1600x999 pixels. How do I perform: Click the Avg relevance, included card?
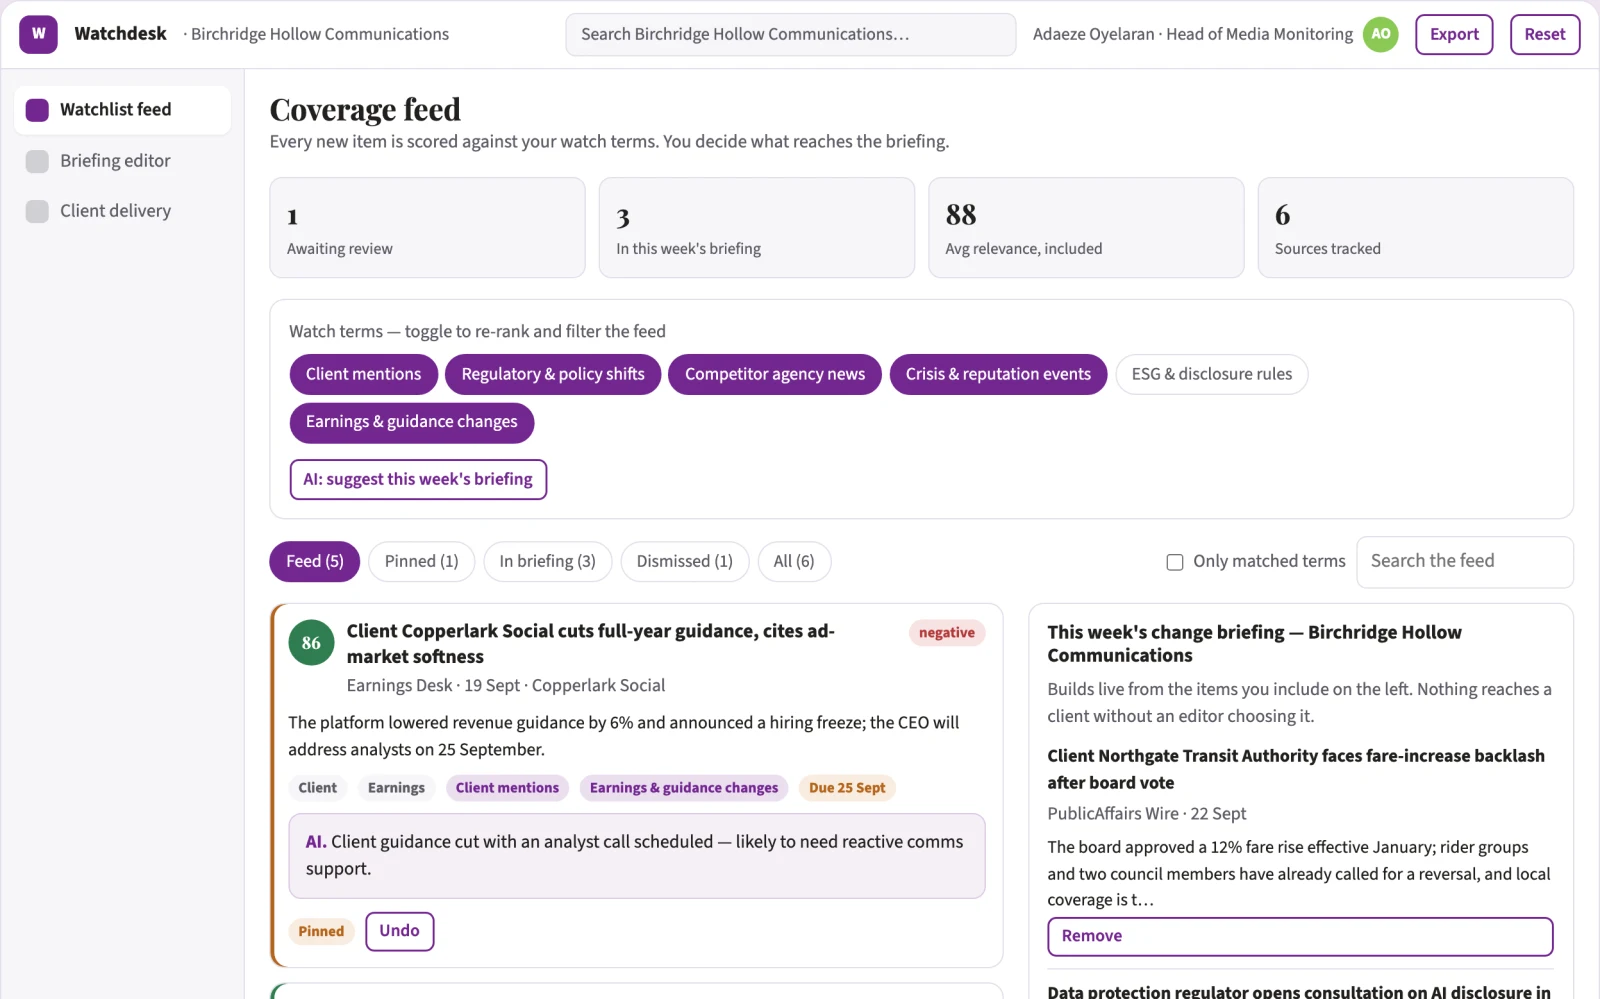1086,228
